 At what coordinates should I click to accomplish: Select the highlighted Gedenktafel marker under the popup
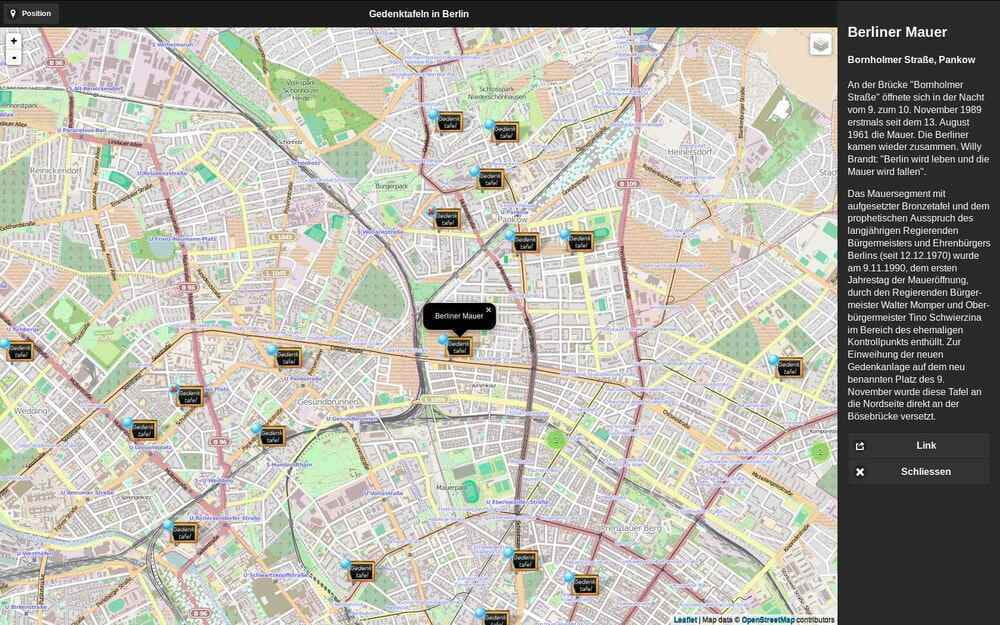tap(458, 348)
